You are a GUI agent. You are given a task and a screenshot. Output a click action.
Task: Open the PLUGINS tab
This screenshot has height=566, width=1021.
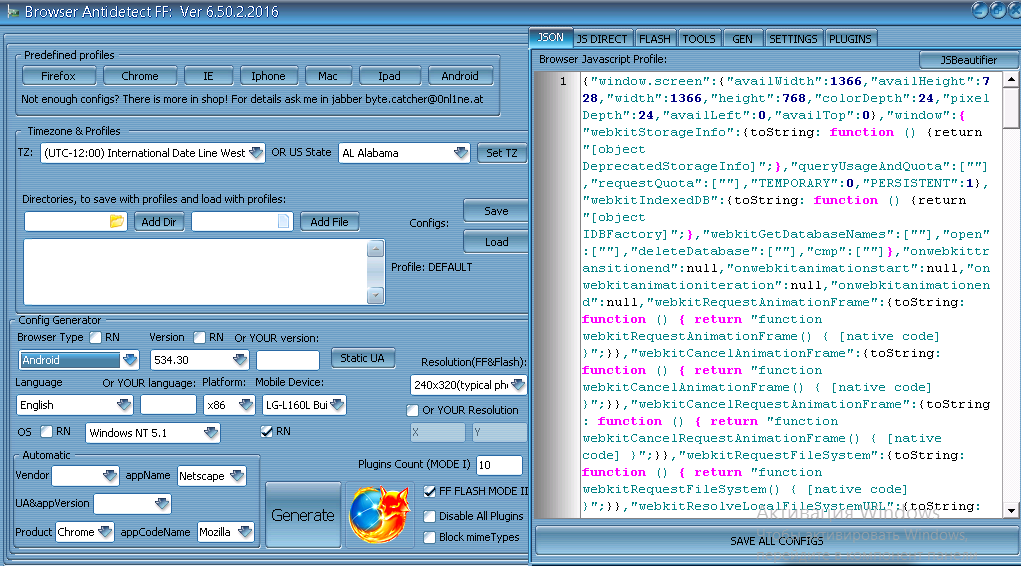(x=851, y=39)
